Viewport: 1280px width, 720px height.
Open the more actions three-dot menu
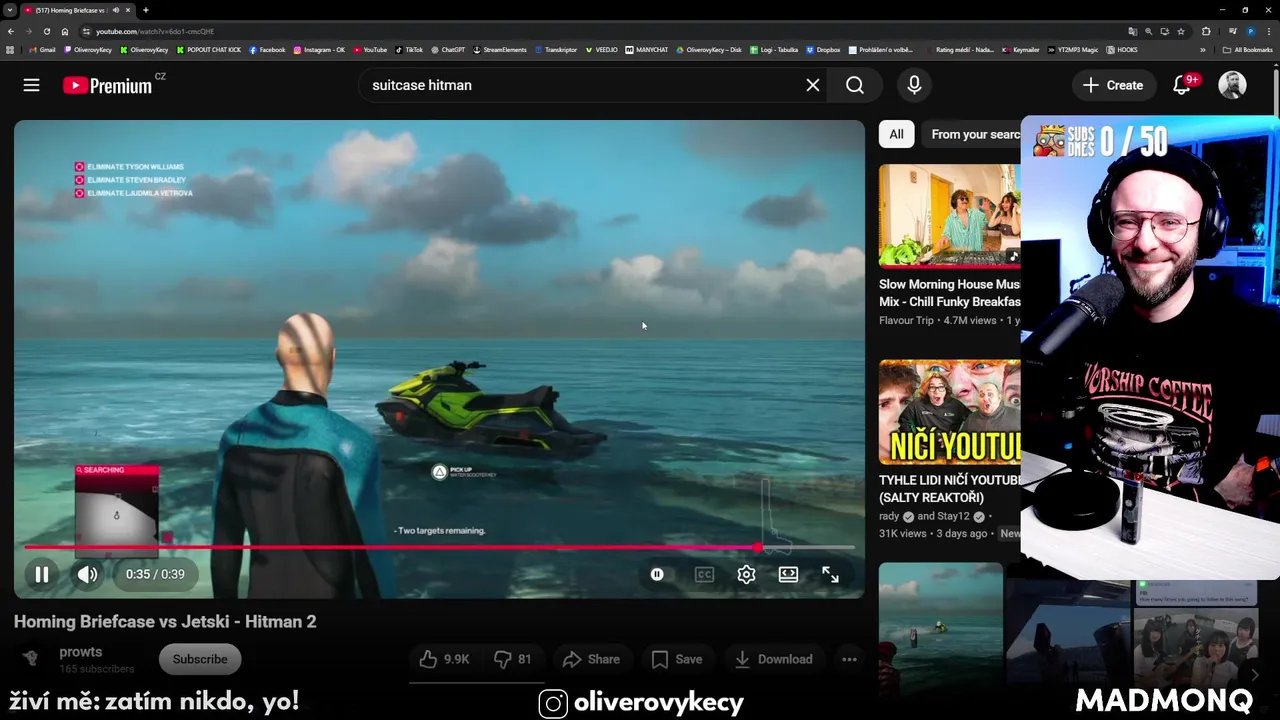click(x=849, y=659)
